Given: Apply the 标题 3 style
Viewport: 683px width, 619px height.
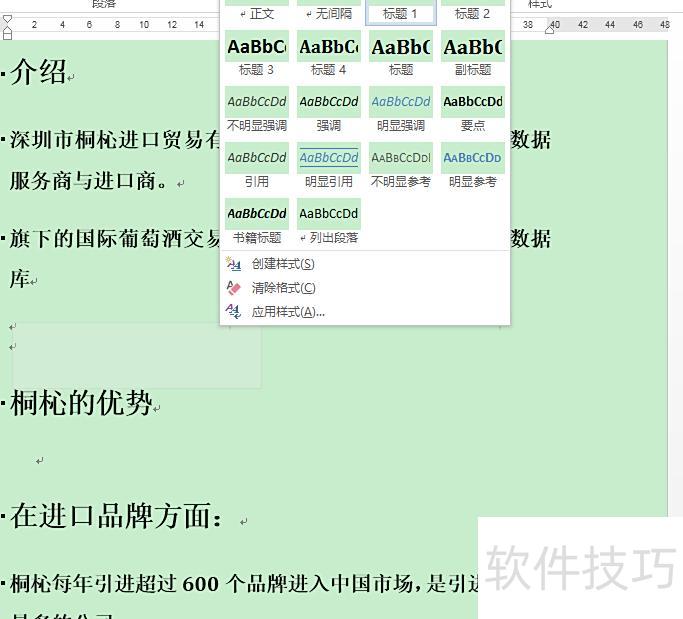Looking at the screenshot, I should [x=257, y=54].
